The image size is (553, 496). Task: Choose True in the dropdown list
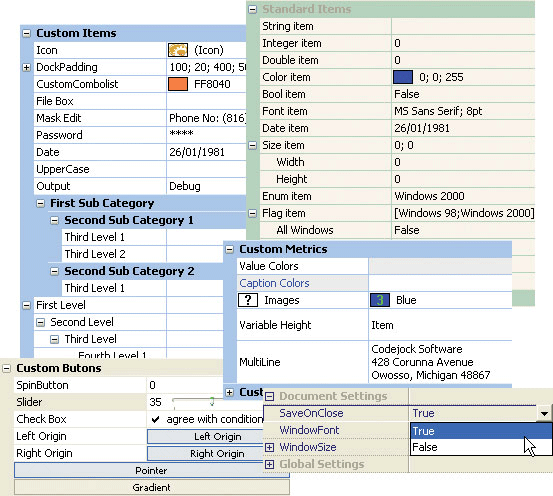(481, 431)
